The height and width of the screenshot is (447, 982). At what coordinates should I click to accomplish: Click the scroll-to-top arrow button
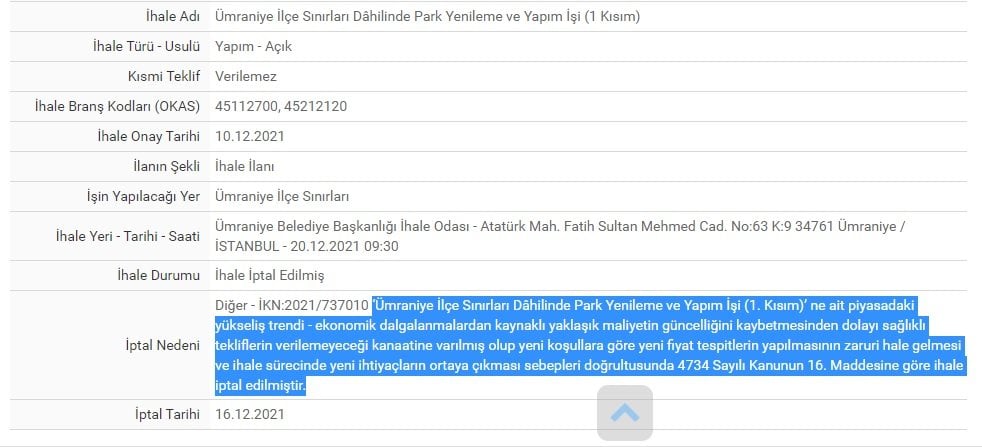click(625, 413)
